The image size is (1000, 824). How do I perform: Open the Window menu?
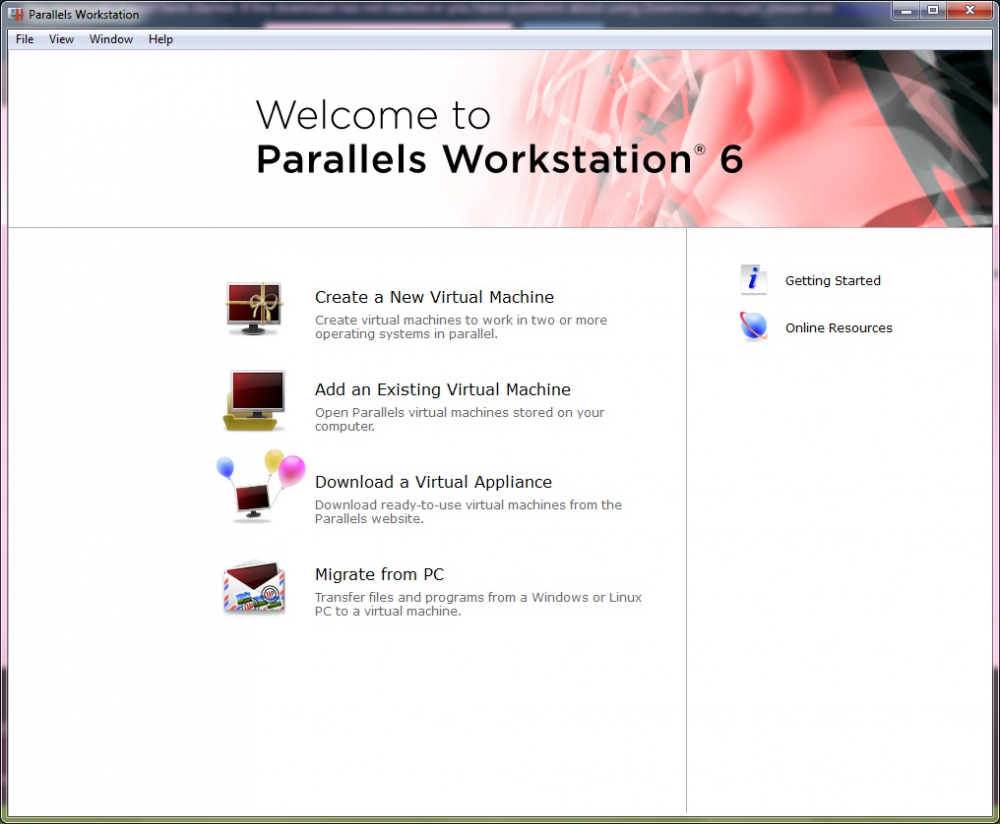tap(111, 39)
